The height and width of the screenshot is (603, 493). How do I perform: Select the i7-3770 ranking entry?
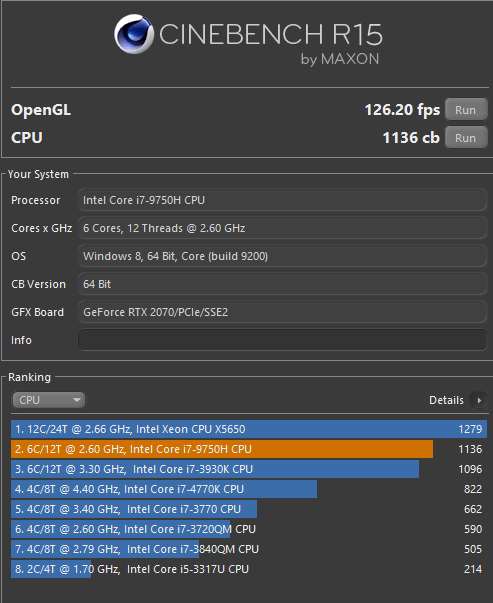[x=249, y=509]
